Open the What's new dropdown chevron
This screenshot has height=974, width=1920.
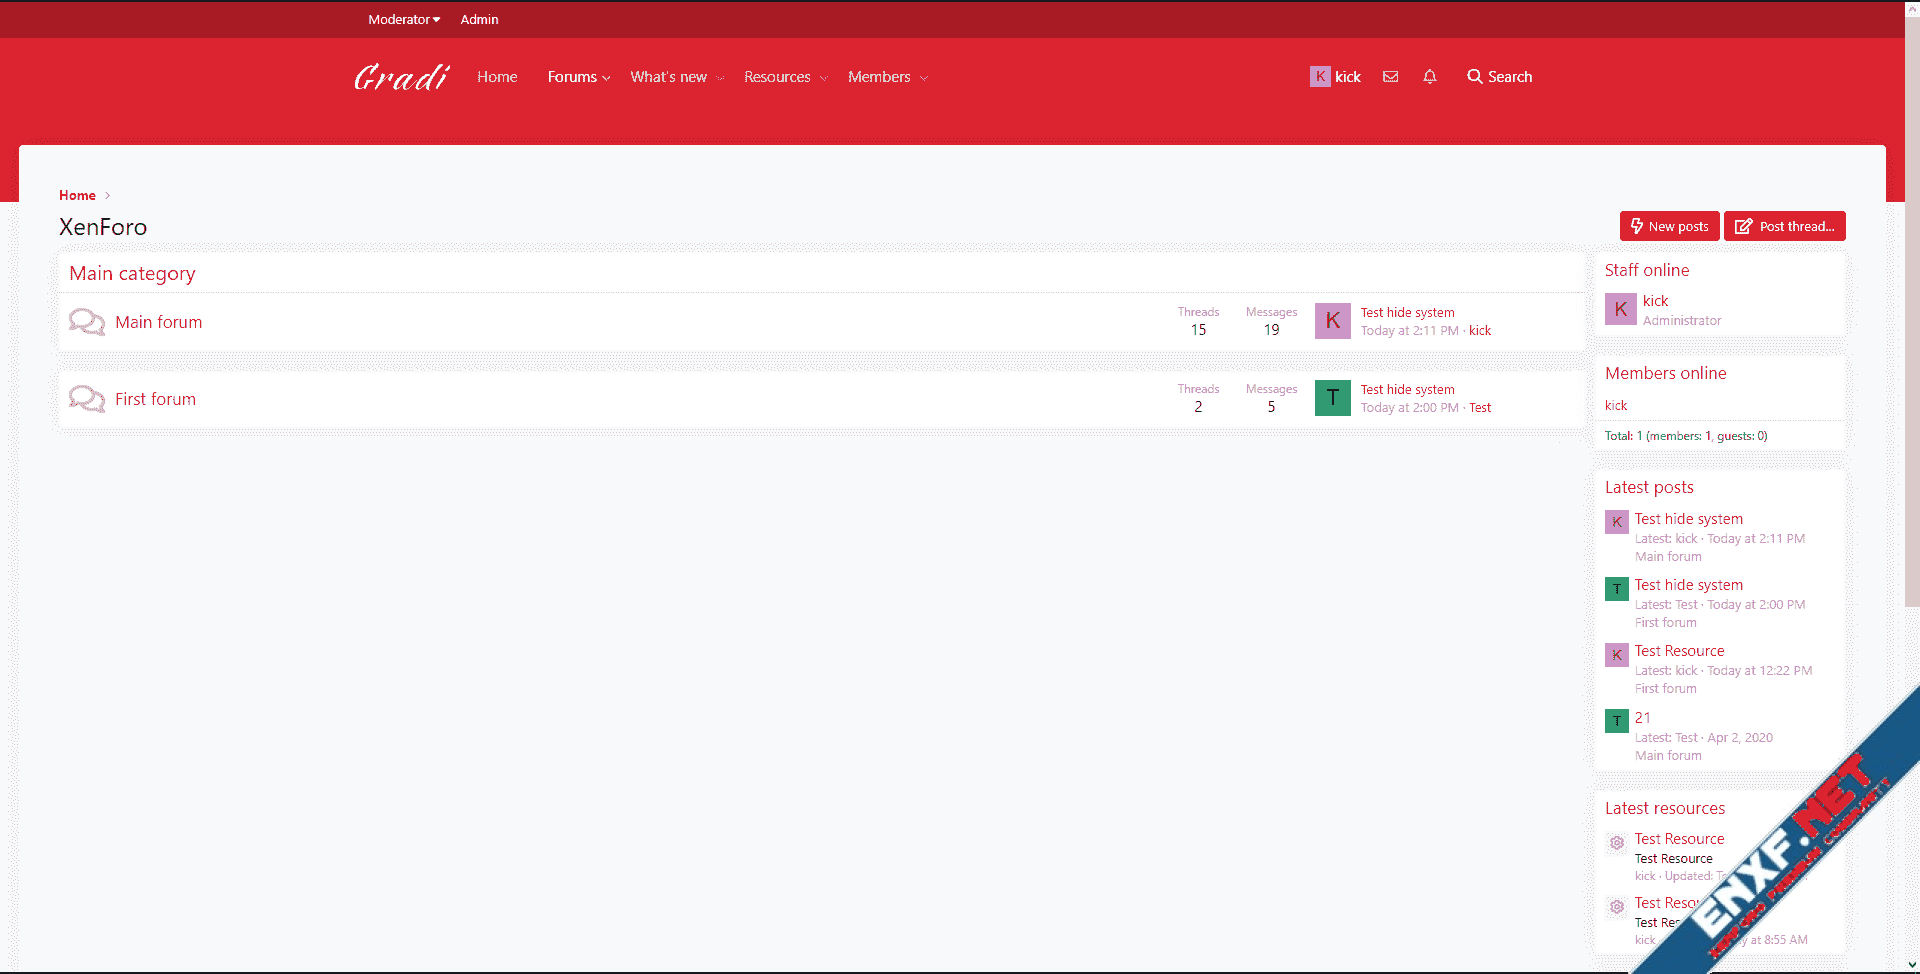(720, 78)
